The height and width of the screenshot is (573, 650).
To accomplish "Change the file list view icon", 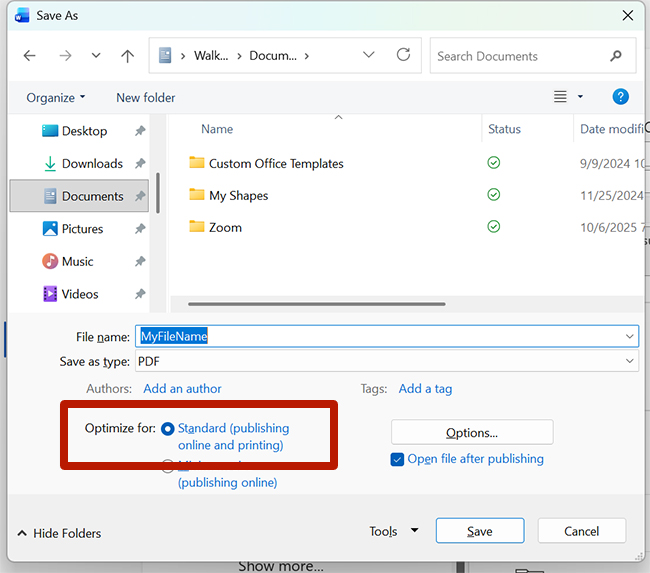I will (560, 97).
